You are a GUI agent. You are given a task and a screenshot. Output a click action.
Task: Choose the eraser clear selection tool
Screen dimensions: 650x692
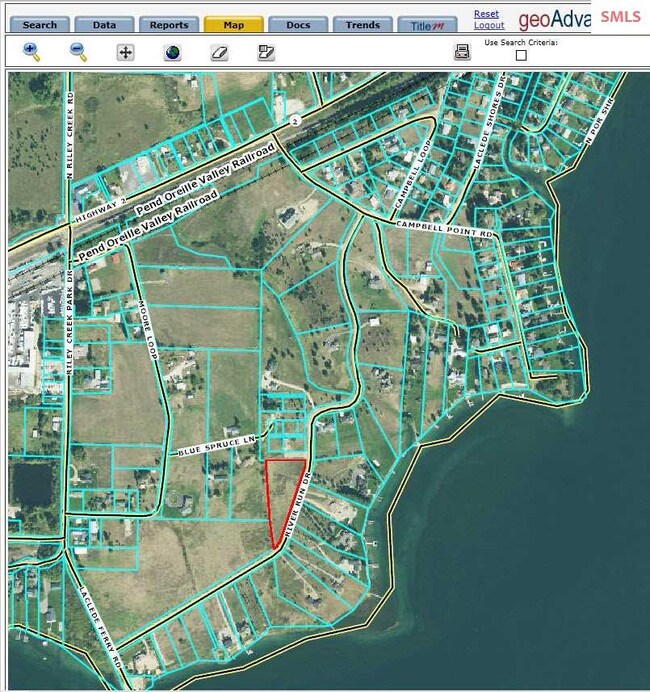[x=219, y=52]
